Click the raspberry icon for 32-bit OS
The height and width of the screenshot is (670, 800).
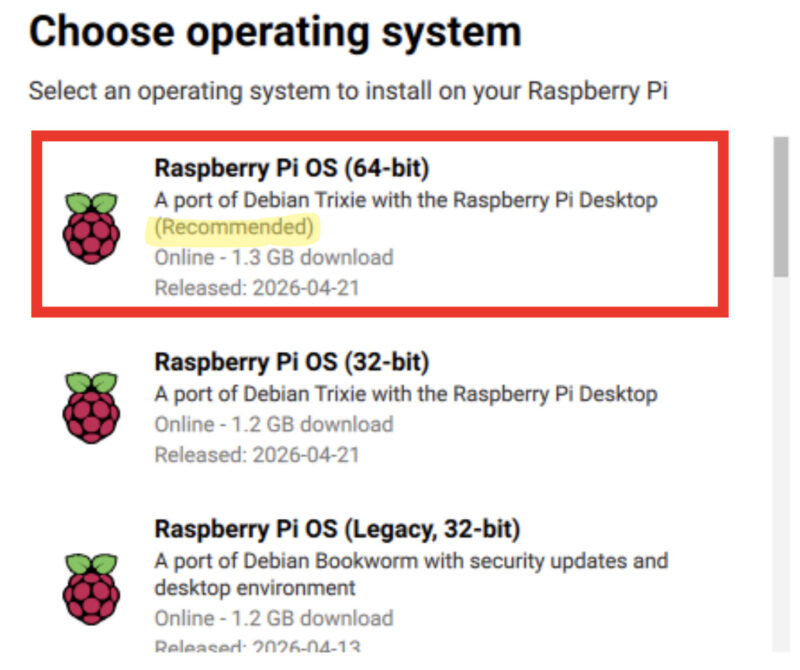[91, 407]
